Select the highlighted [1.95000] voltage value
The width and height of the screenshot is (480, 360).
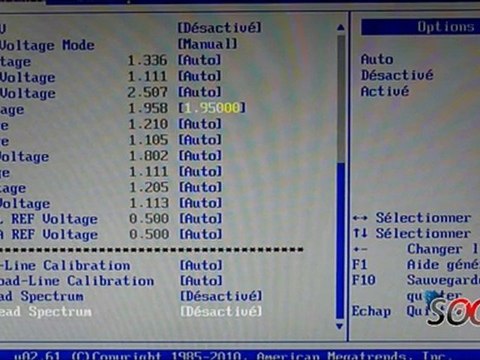212,108
